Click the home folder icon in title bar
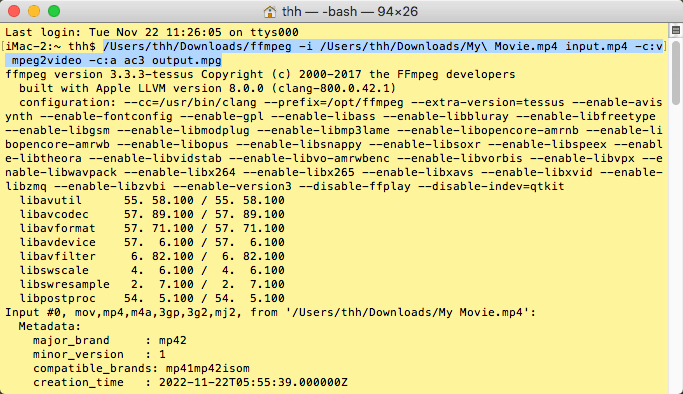The width and height of the screenshot is (683, 394). (x=270, y=11)
